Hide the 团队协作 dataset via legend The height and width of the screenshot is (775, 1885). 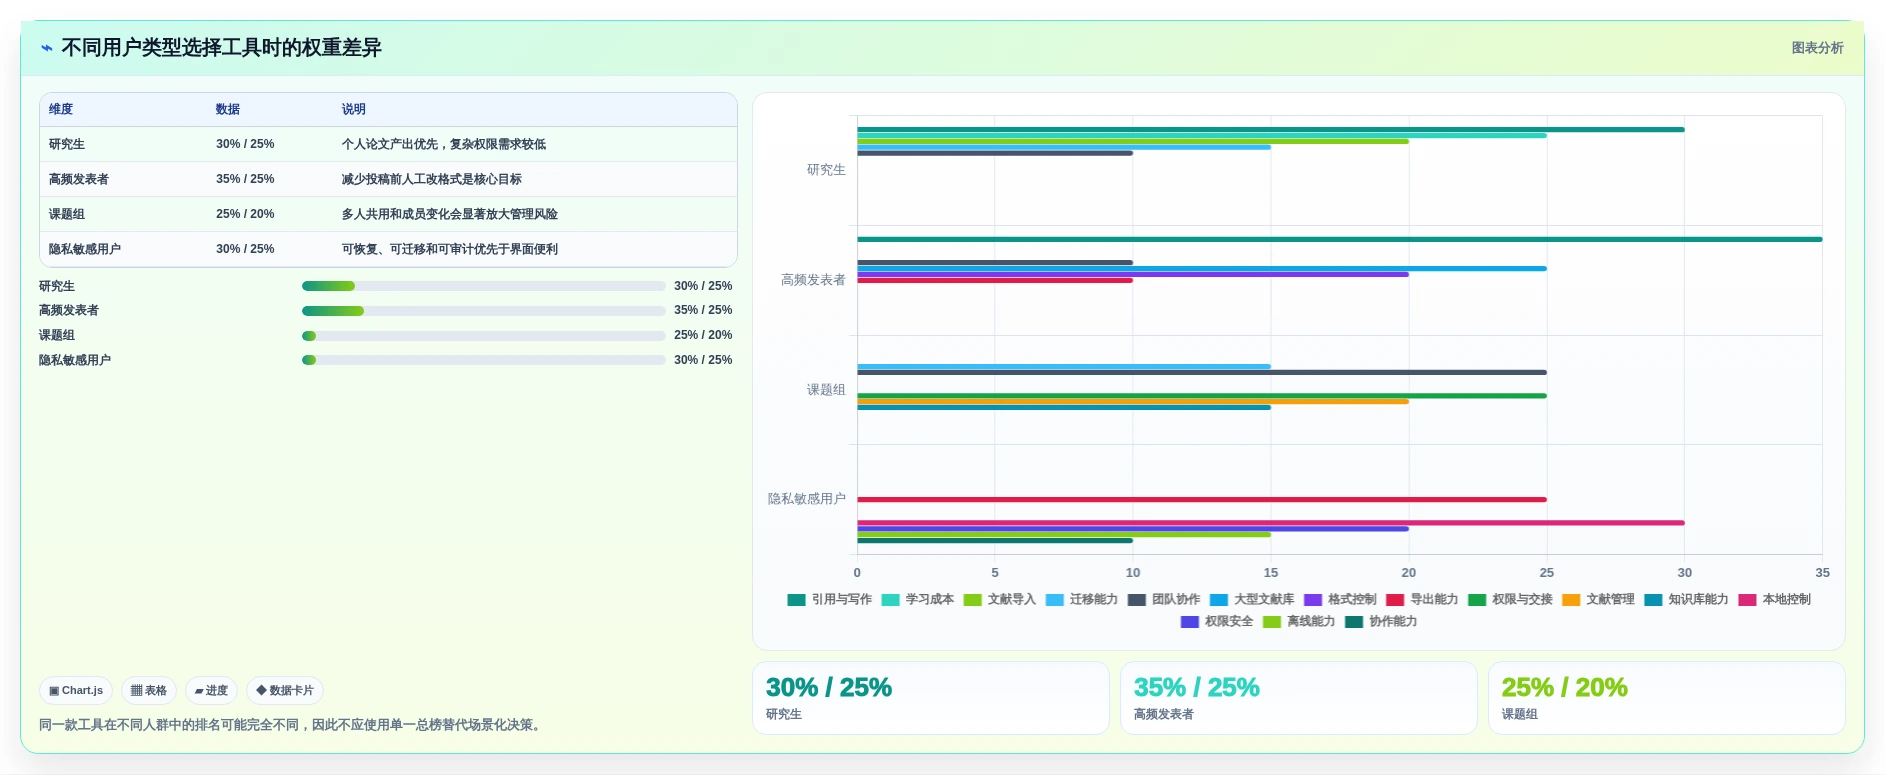[1164, 600]
